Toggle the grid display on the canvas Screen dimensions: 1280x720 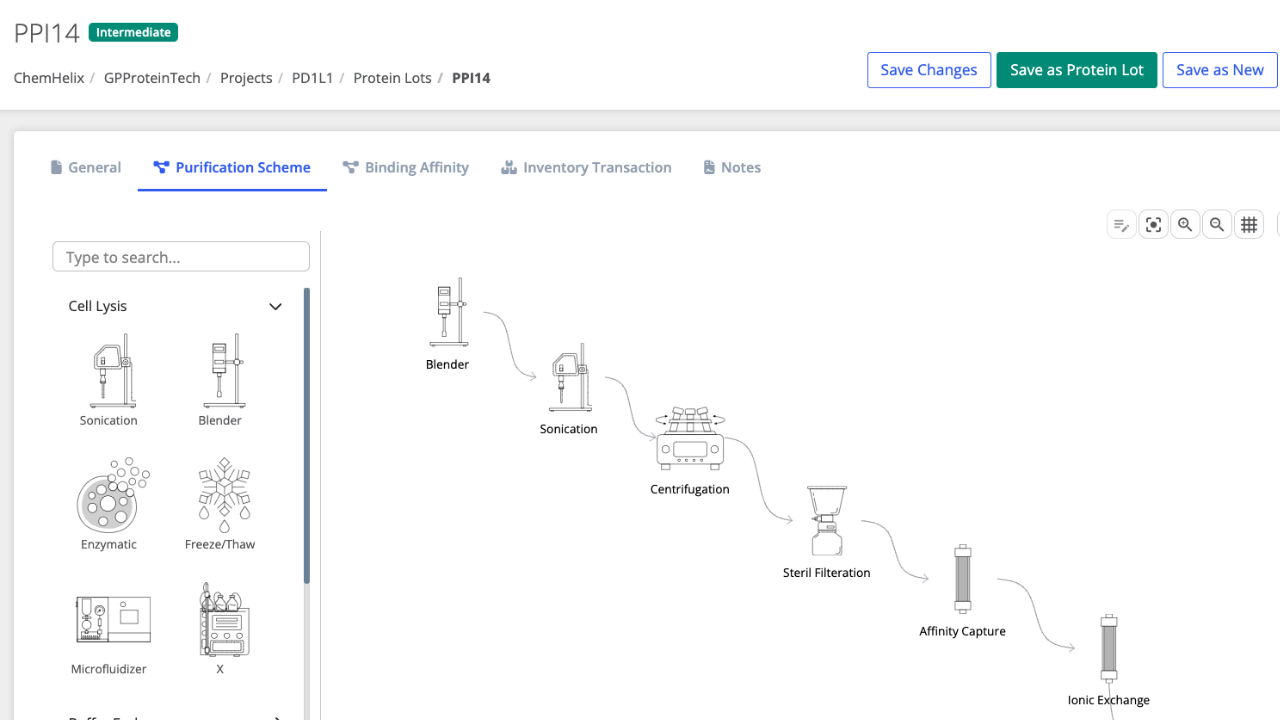[1249, 224]
